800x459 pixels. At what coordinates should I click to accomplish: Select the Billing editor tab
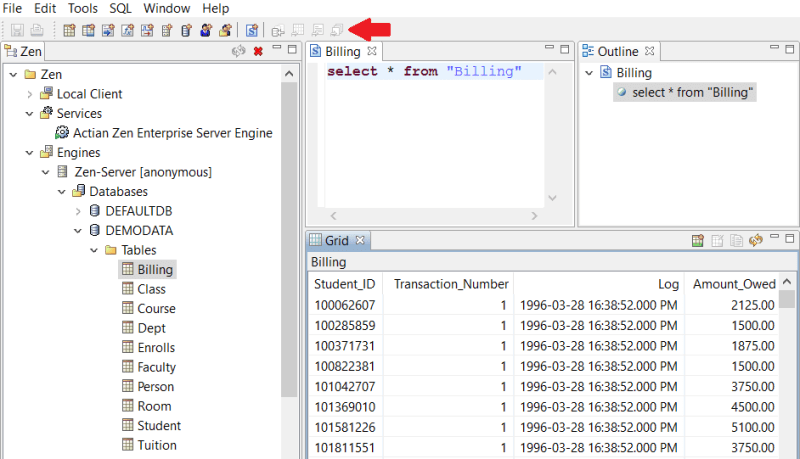point(343,51)
